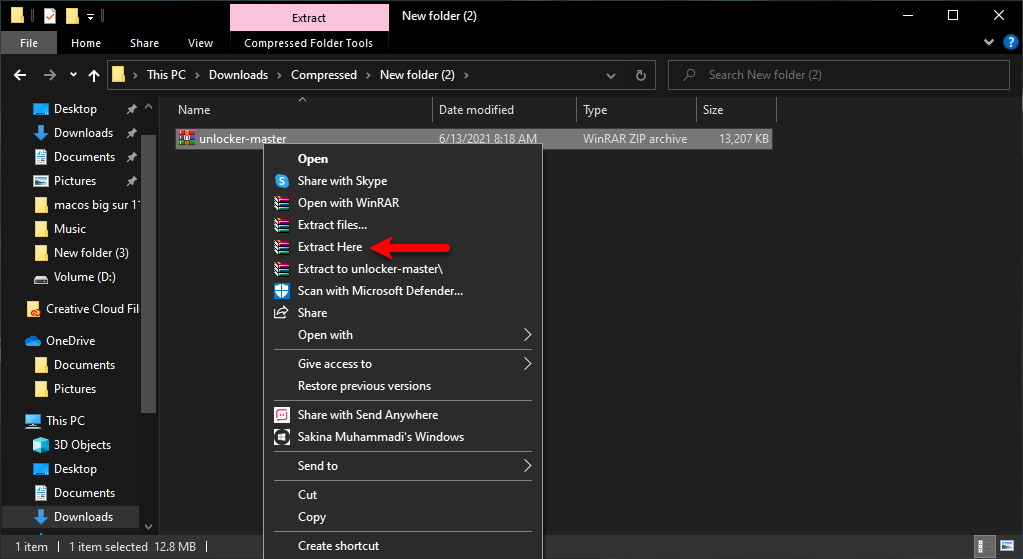Click the WinRAR icon beside Extract Here
1023x559 pixels.
[x=282, y=247]
